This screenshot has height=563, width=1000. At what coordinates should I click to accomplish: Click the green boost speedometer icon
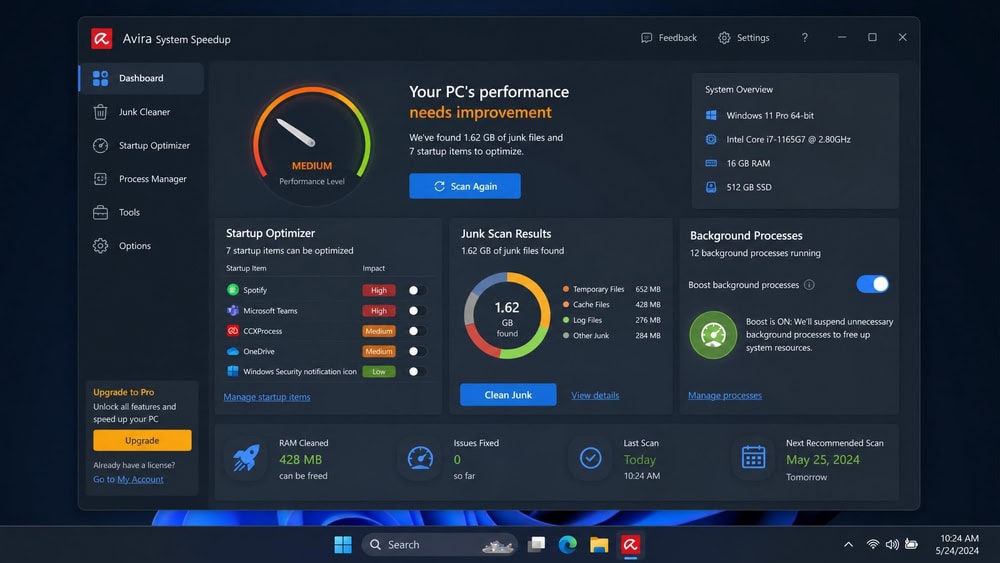pyautogui.click(x=713, y=335)
